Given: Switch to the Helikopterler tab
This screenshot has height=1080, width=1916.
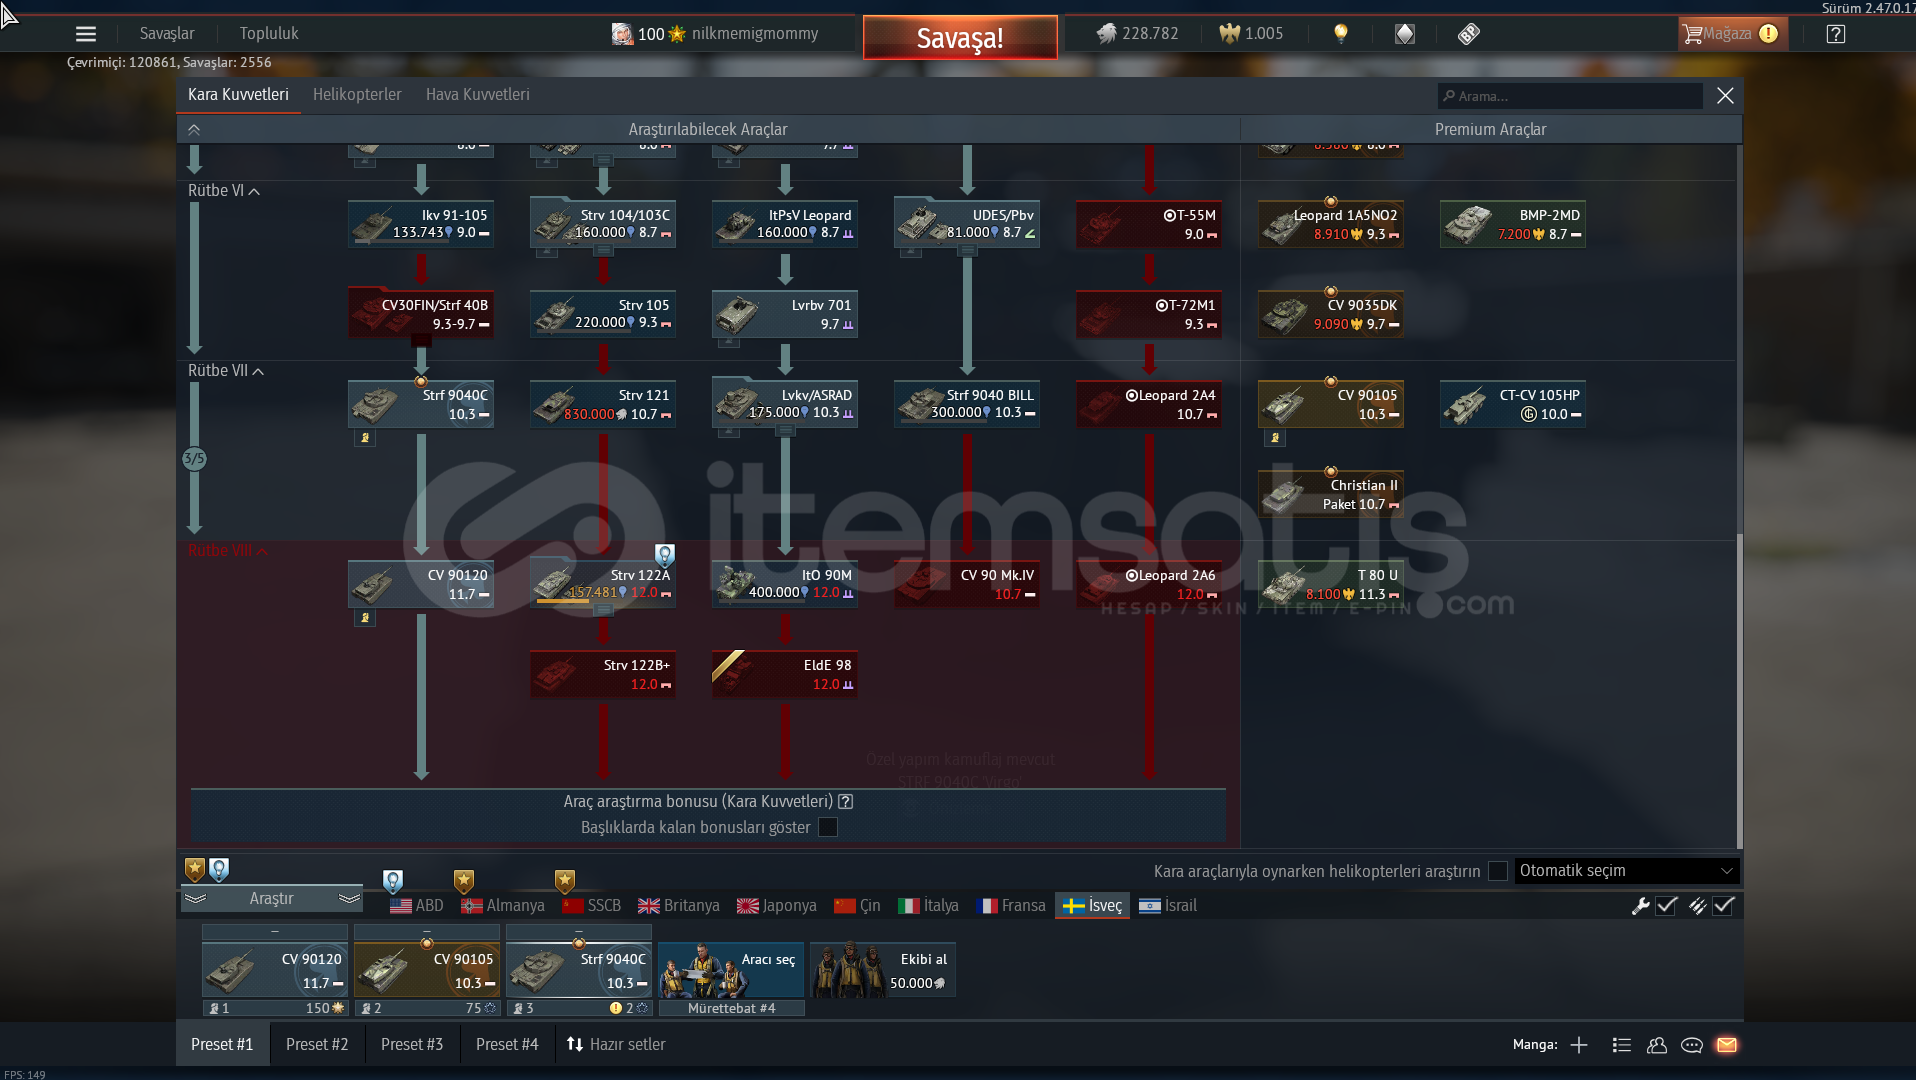Looking at the screenshot, I should [357, 95].
